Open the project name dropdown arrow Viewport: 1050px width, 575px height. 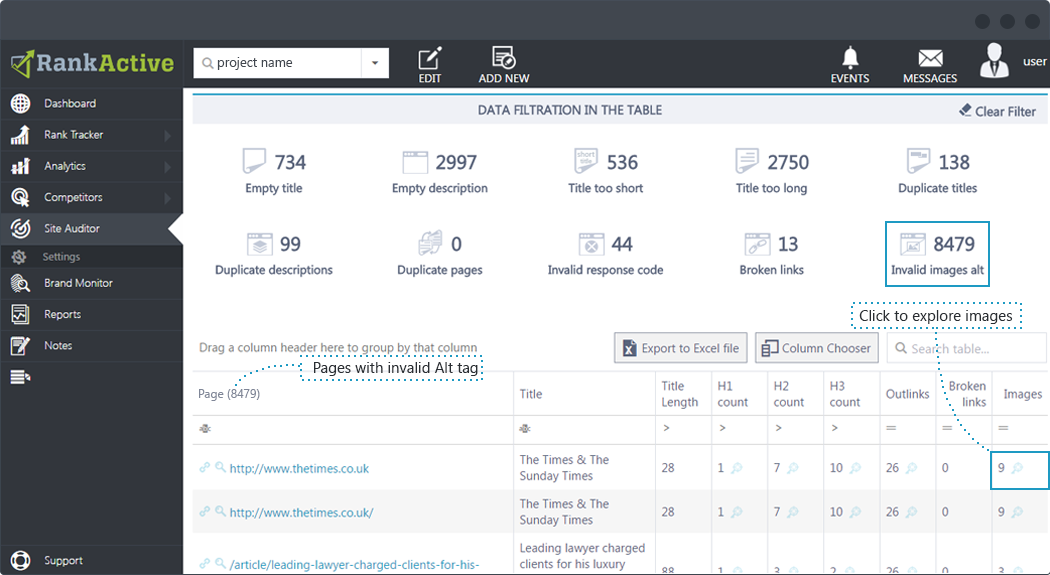click(x=375, y=63)
